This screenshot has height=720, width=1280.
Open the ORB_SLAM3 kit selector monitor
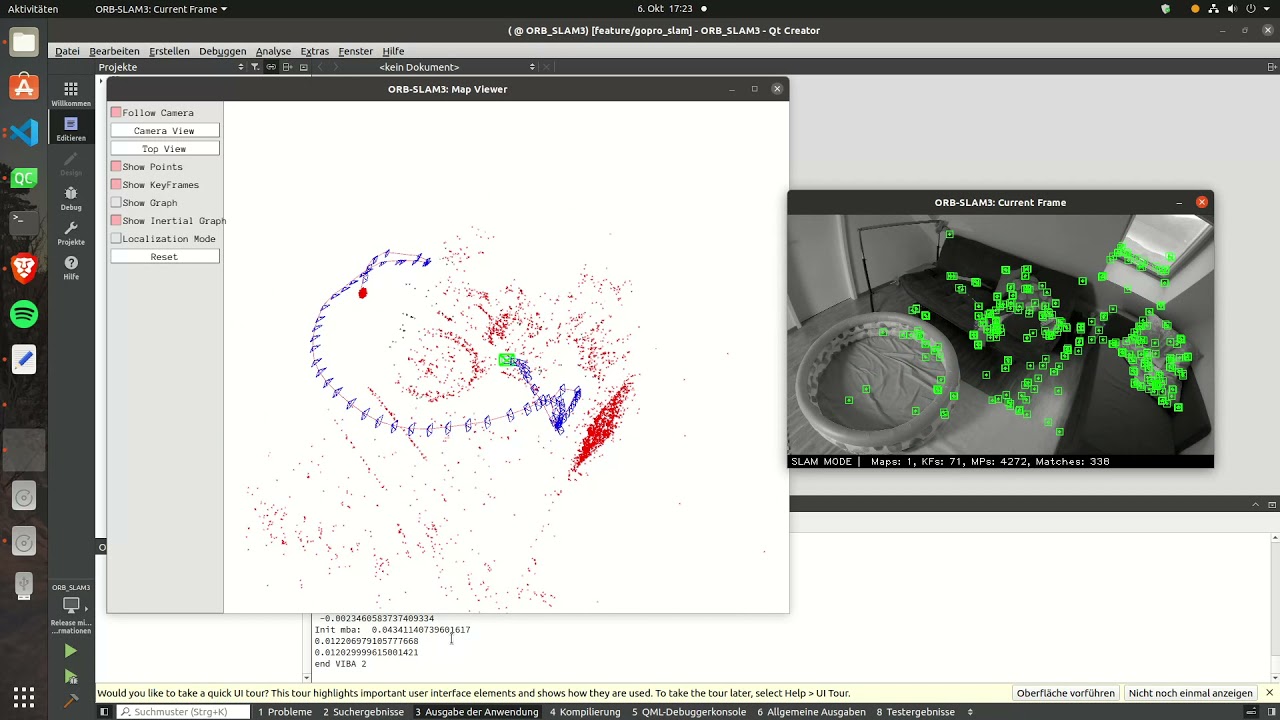[71, 605]
